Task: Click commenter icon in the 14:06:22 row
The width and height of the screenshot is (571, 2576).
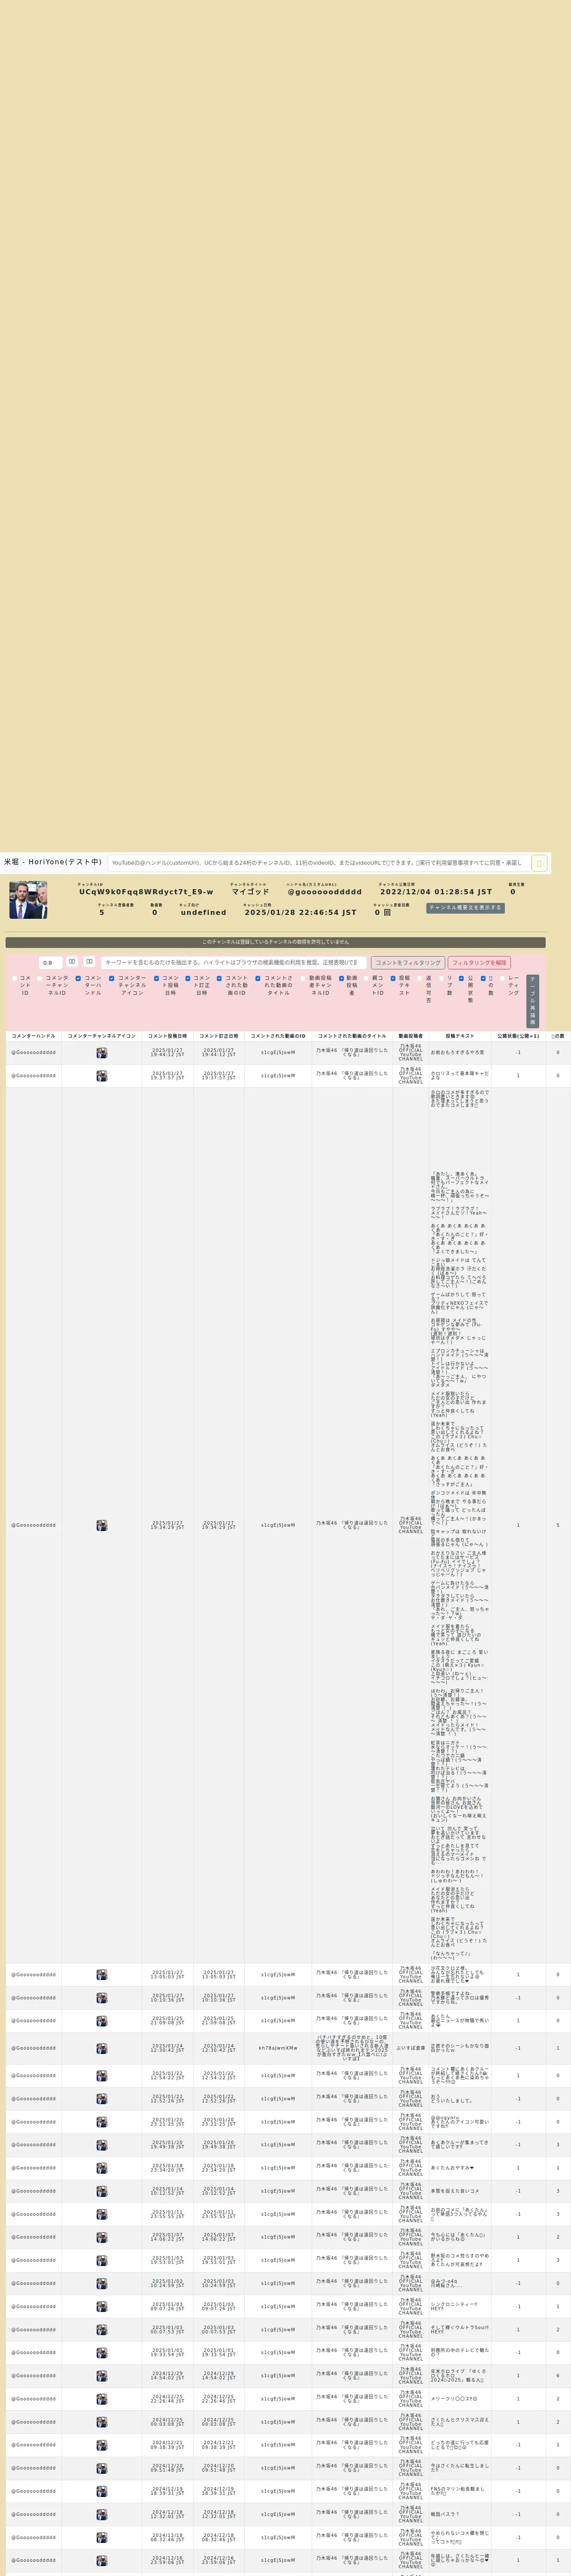Action: 102,2237
